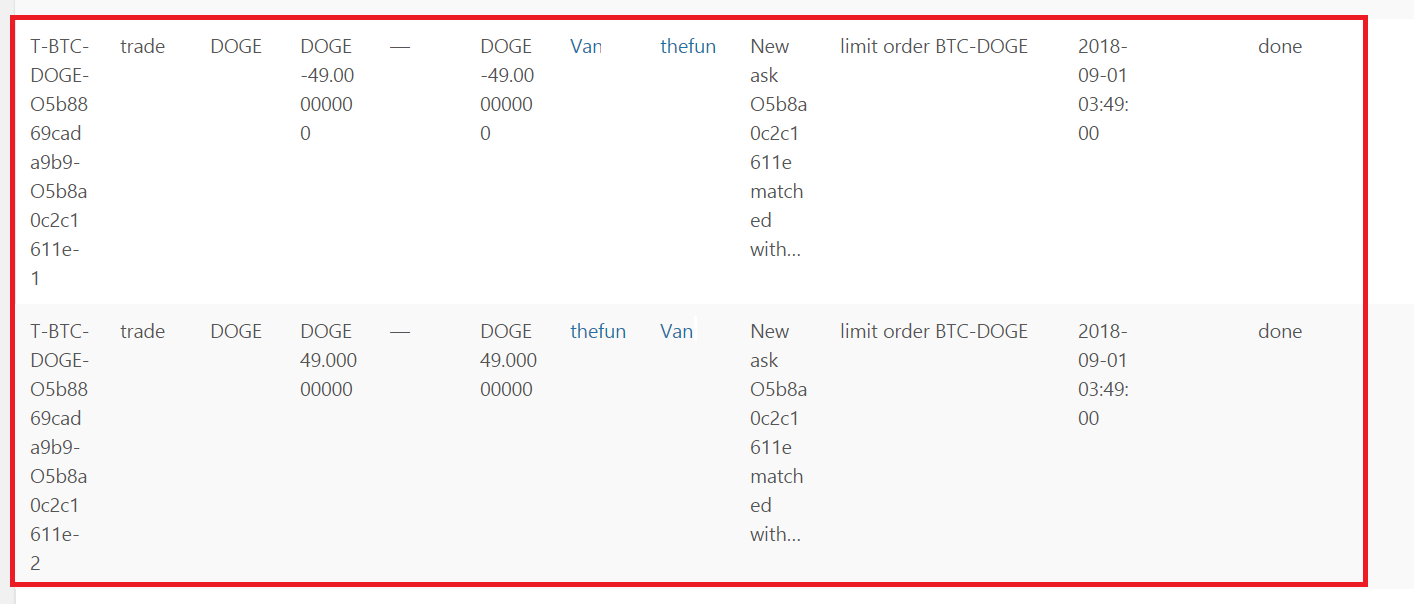Click the dash placeholder cell in the first row

[x=400, y=46]
